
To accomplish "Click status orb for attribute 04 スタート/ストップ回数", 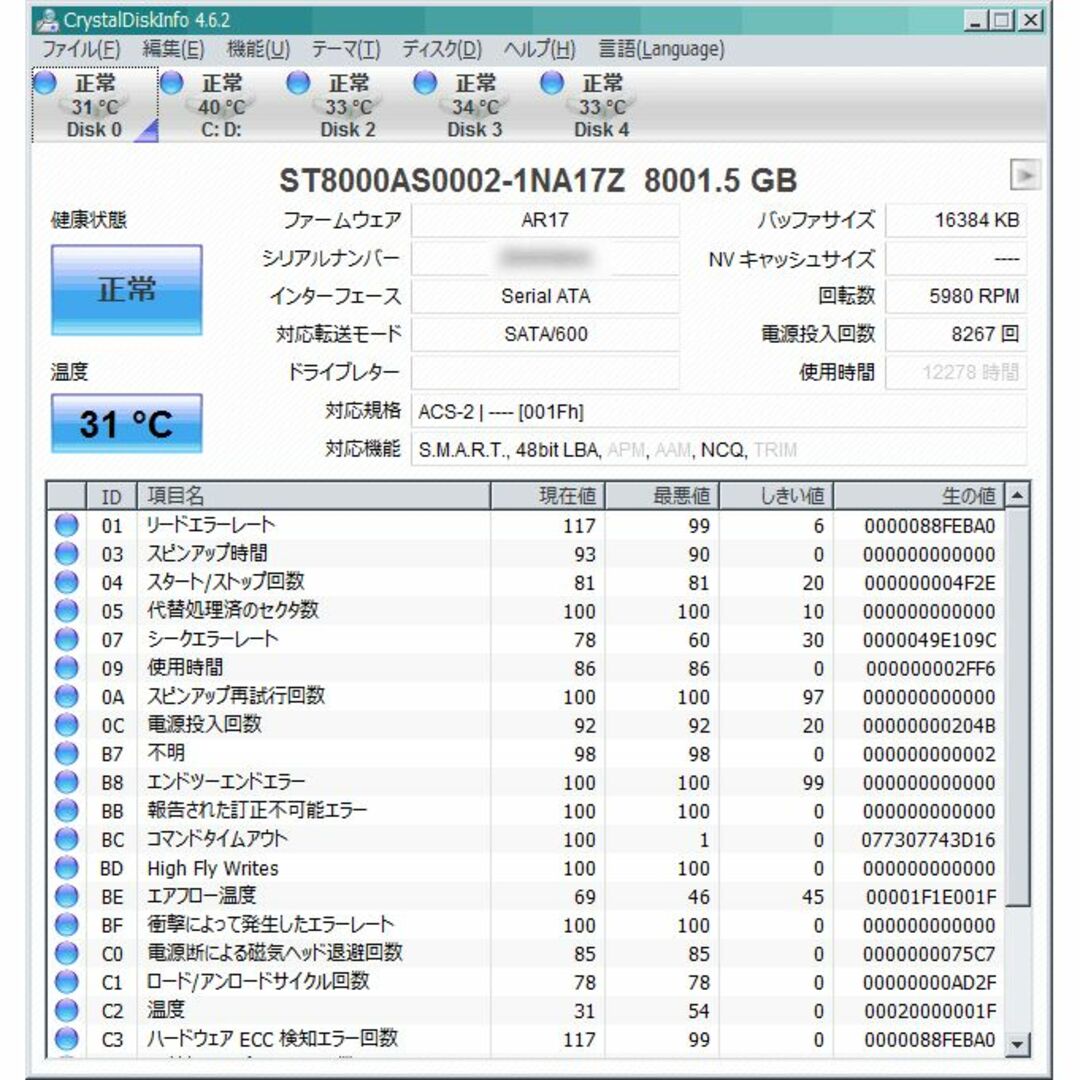I will [x=67, y=583].
